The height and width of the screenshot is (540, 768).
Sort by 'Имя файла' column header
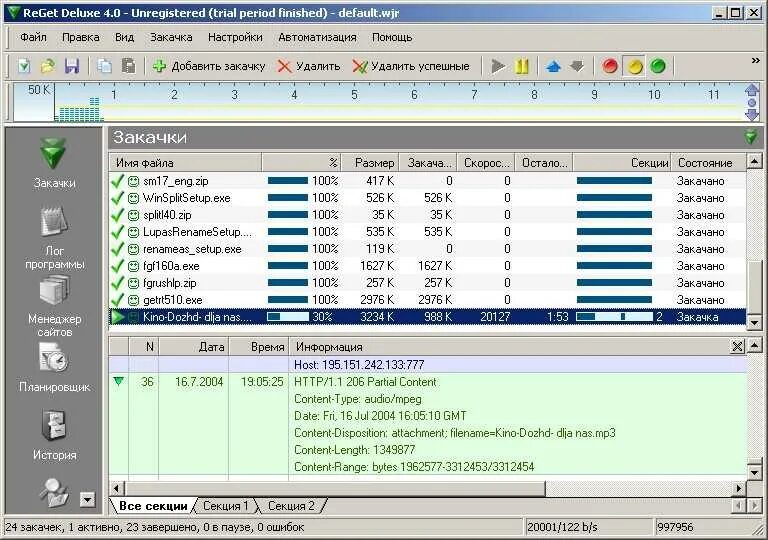[x=186, y=163]
